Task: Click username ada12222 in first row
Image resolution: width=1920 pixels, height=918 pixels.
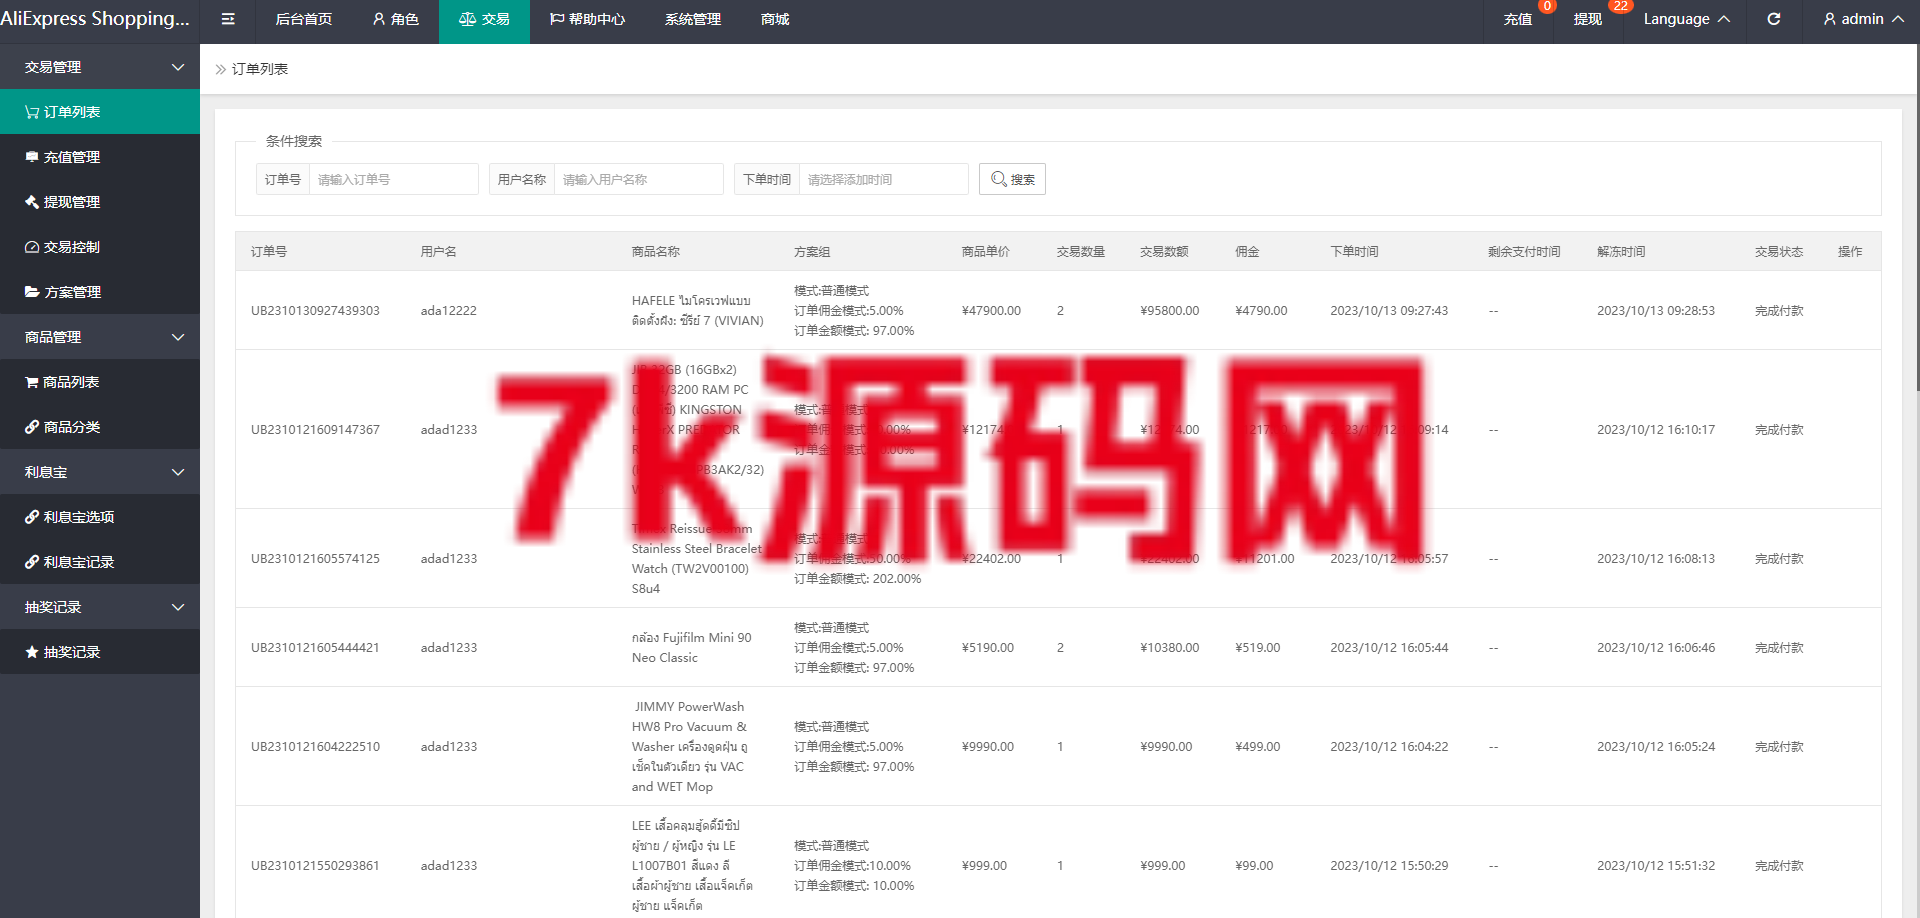Action: pyautogui.click(x=448, y=311)
